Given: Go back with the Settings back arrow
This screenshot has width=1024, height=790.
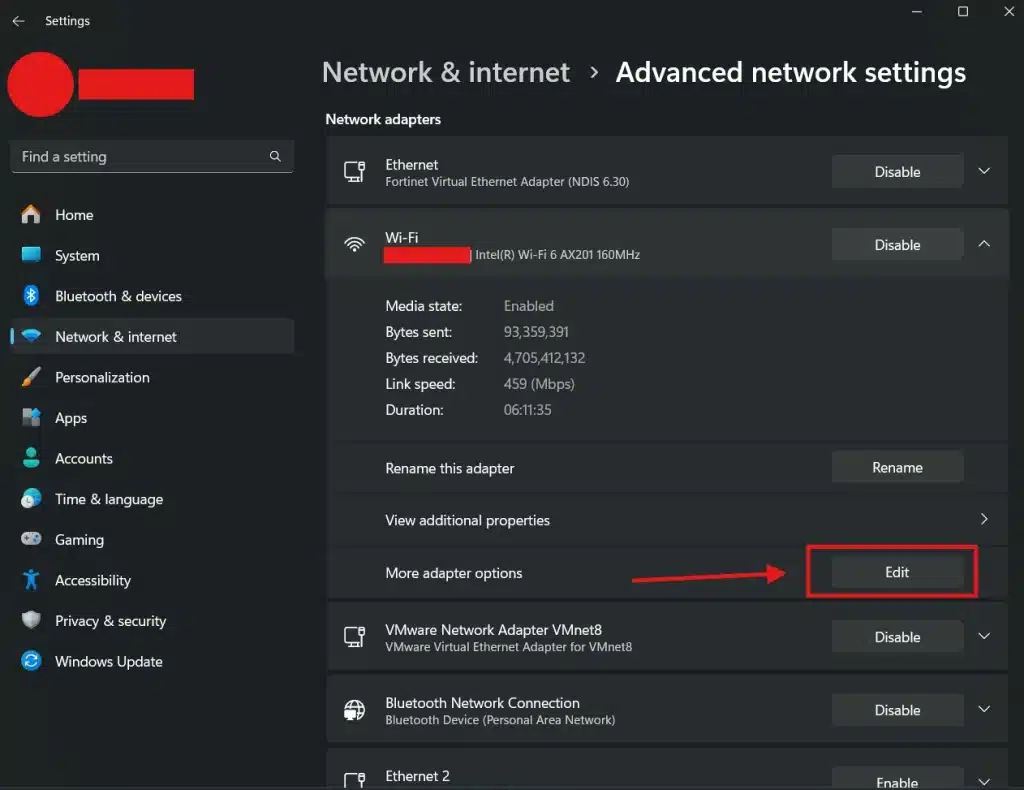Looking at the screenshot, I should tap(18, 21).
